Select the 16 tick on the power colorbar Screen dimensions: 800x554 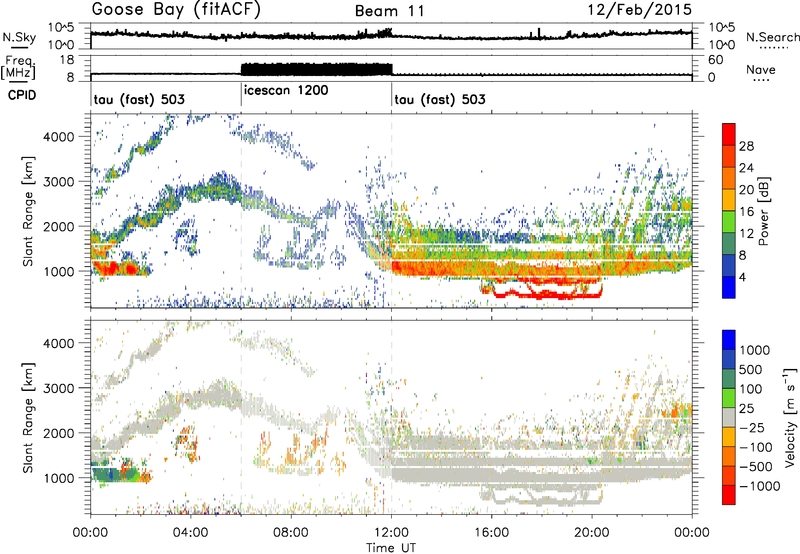[x=746, y=212]
